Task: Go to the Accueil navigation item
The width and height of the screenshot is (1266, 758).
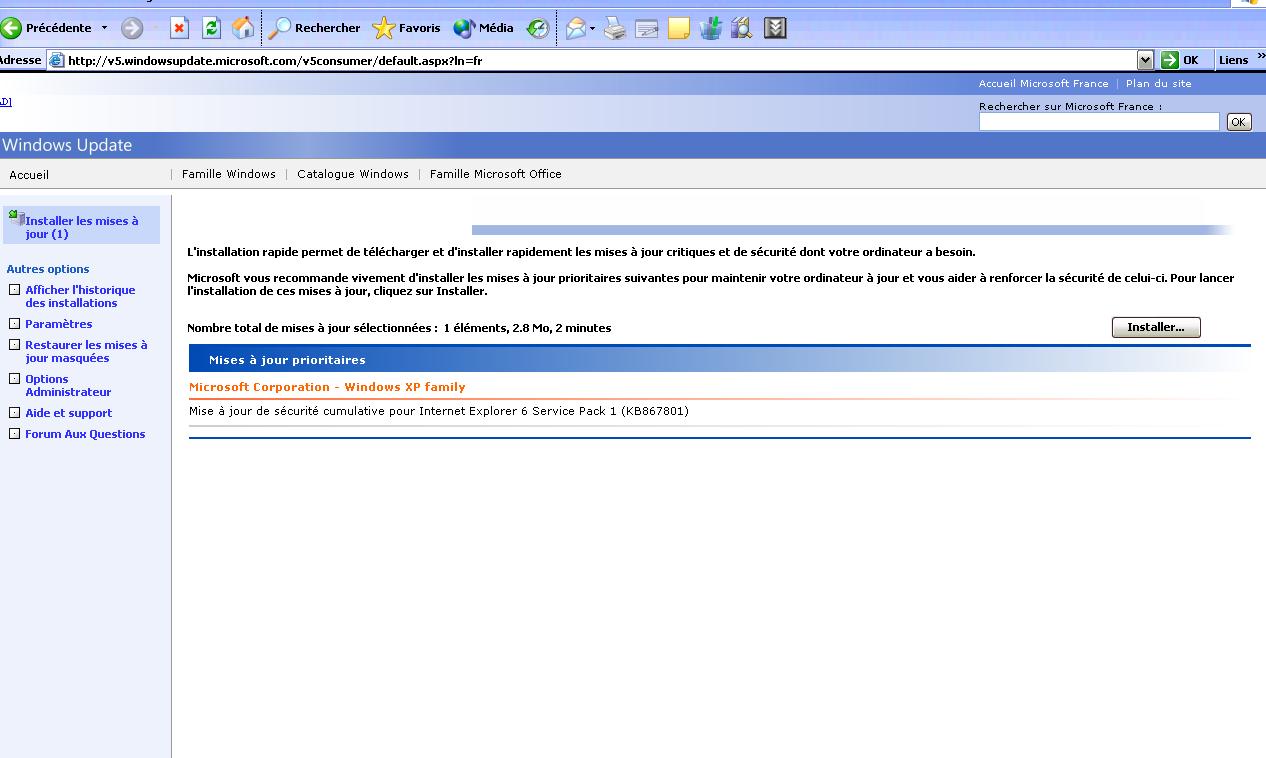Action: click(29, 175)
